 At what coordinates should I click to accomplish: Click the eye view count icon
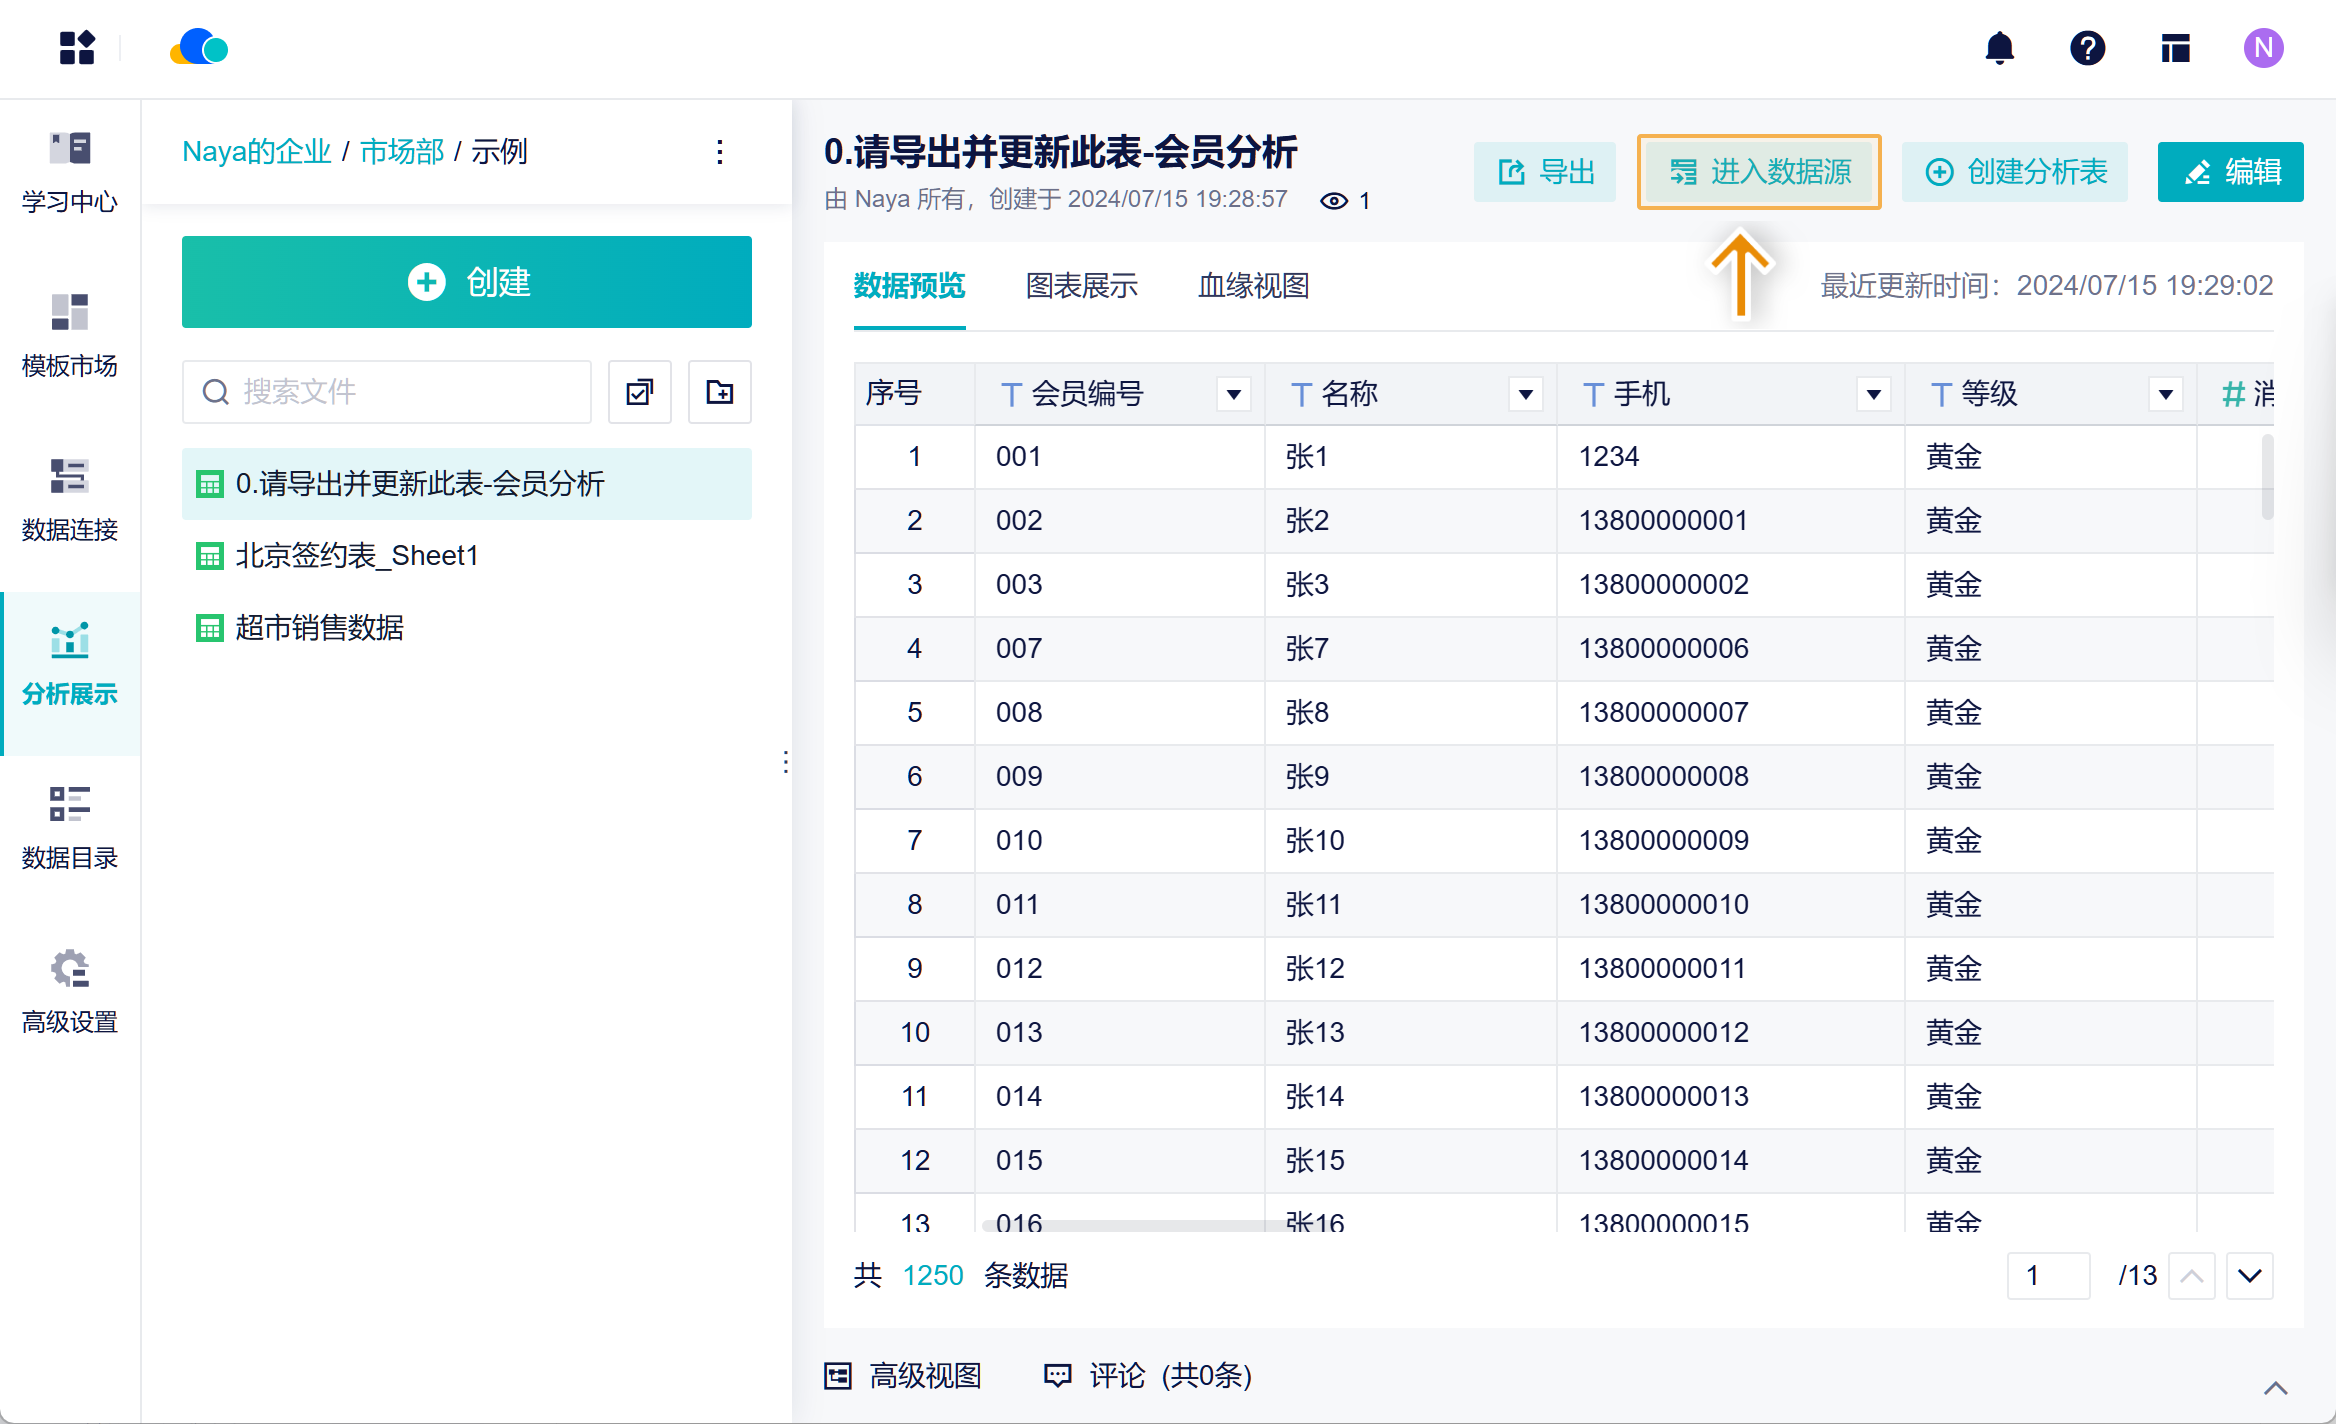[1333, 201]
